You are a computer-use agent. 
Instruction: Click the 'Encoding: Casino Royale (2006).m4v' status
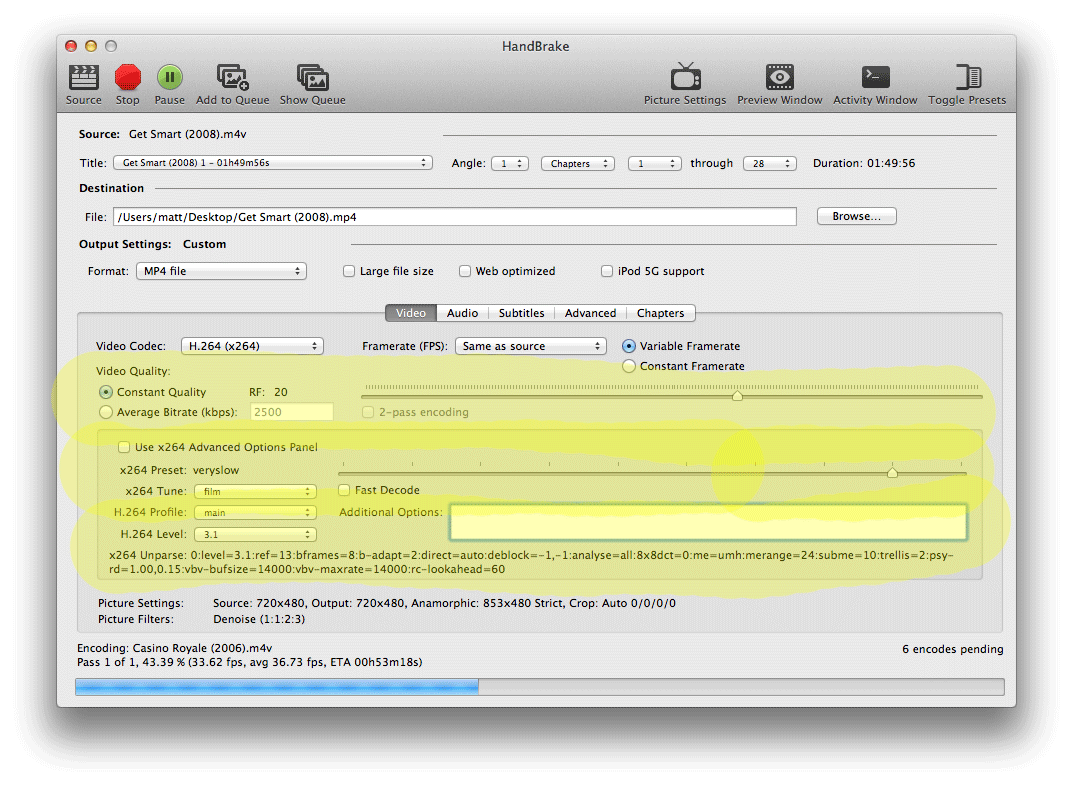(x=174, y=648)
